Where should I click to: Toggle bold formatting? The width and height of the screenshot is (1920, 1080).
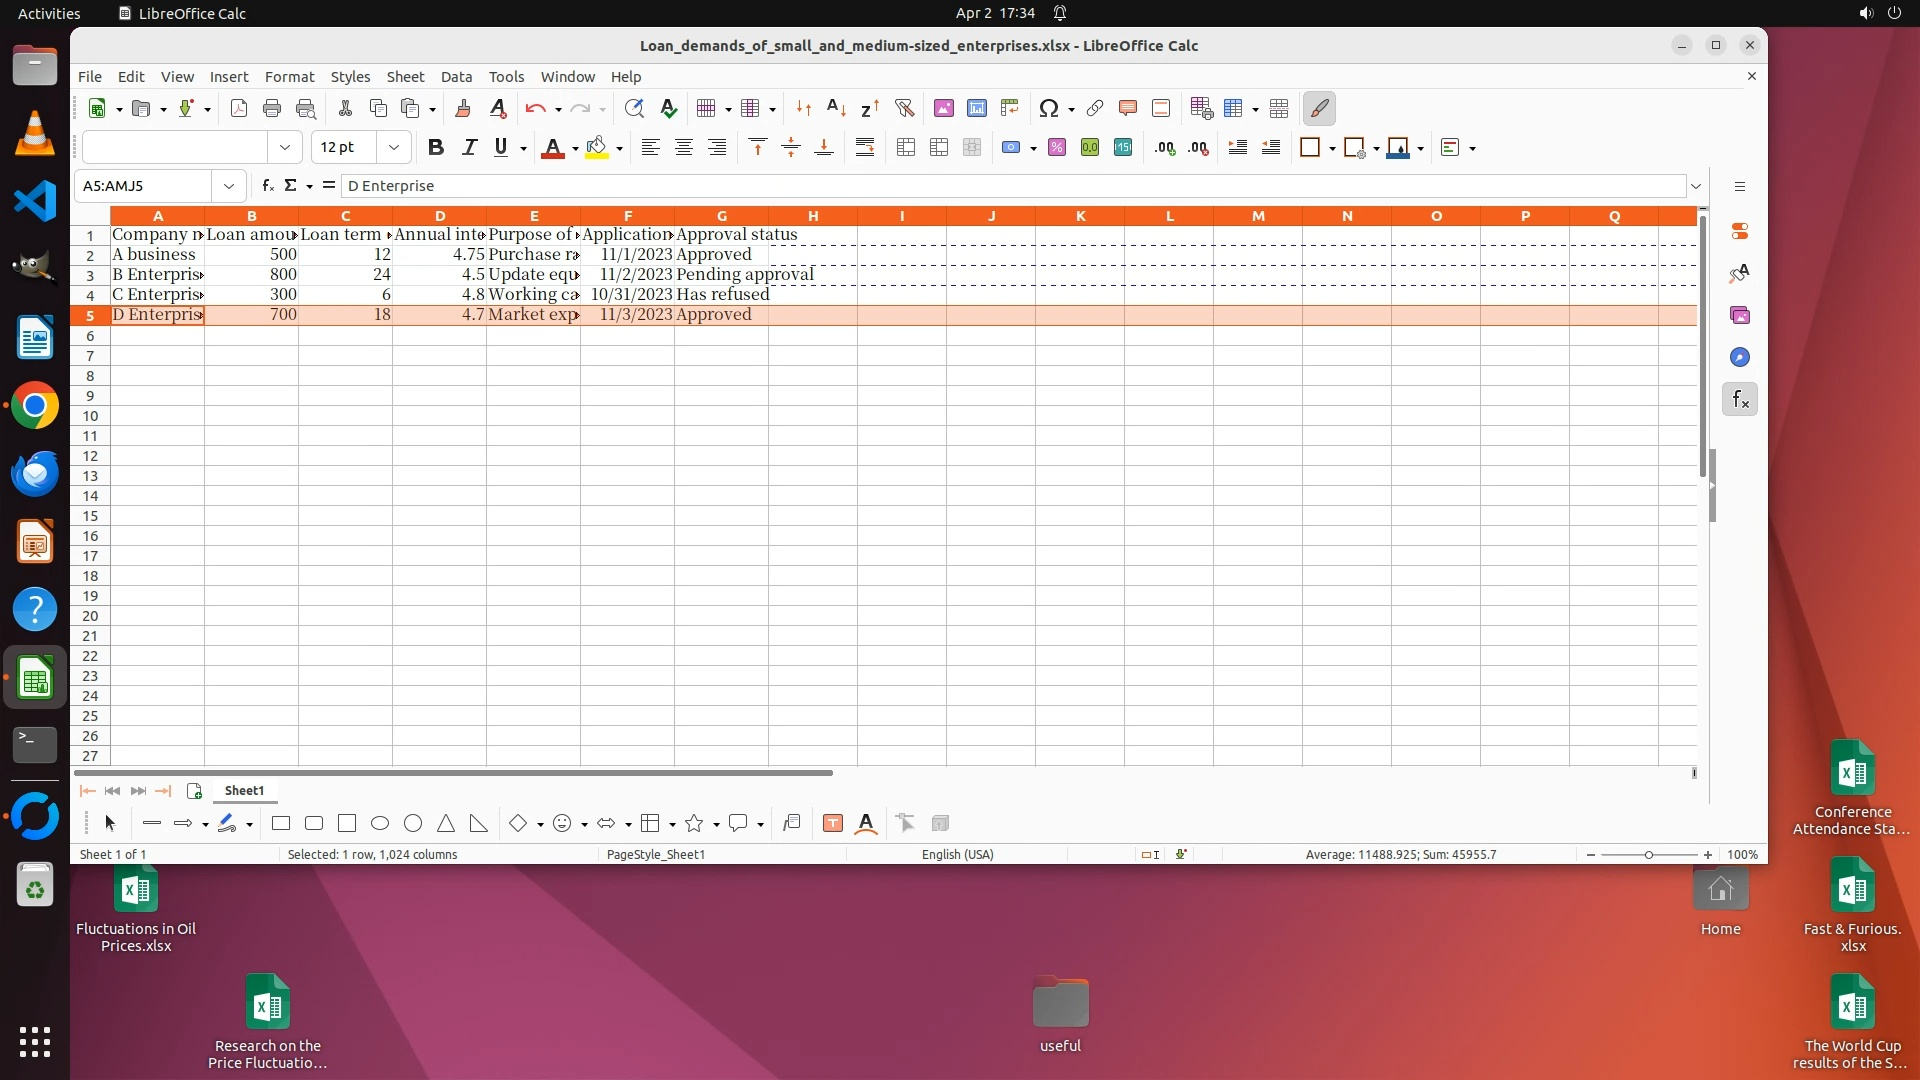coord(435,147)
